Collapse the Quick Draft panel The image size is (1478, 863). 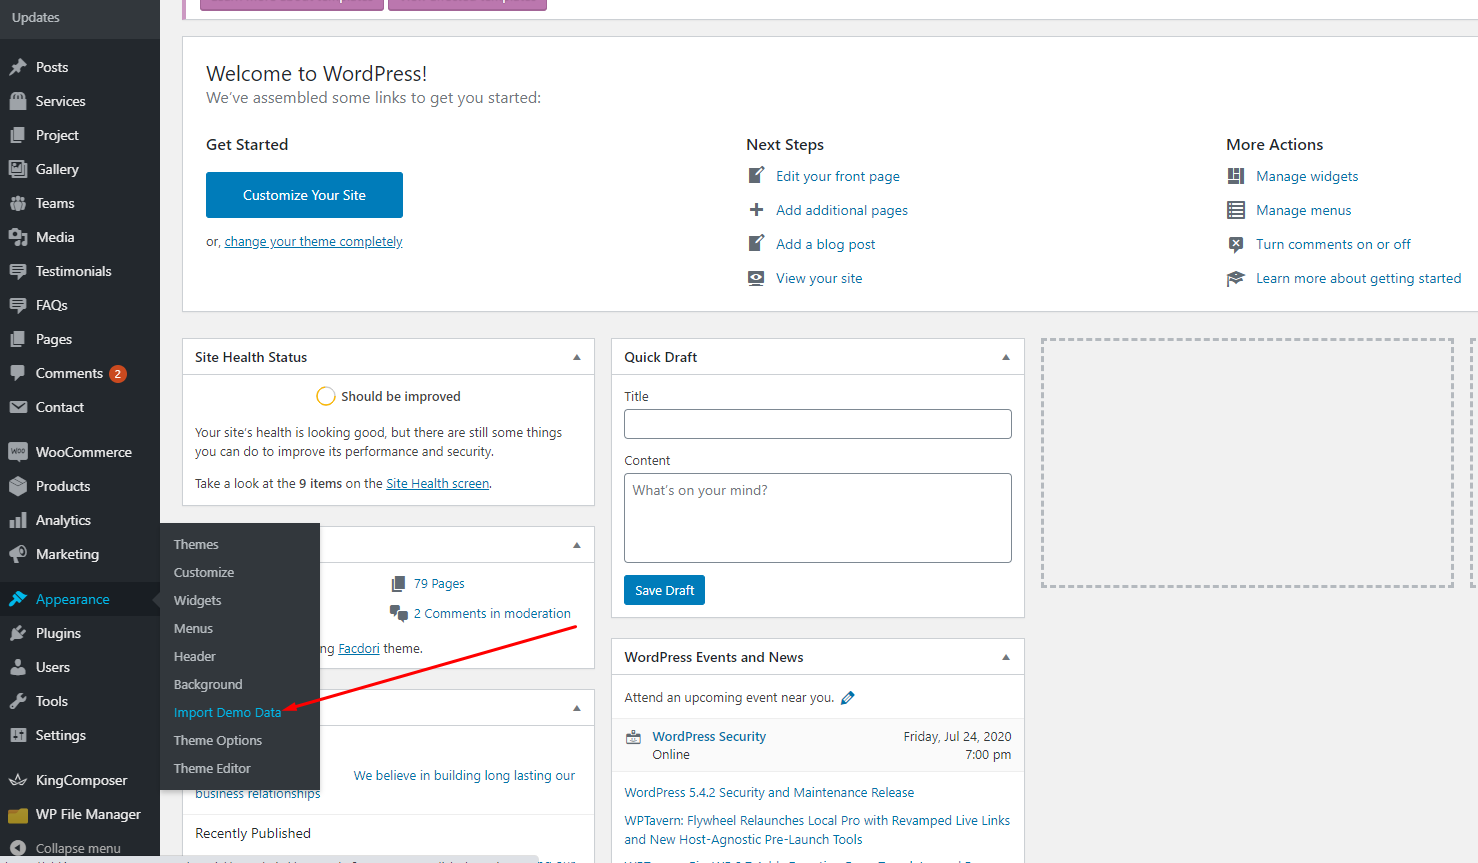tap(1005, 357)
